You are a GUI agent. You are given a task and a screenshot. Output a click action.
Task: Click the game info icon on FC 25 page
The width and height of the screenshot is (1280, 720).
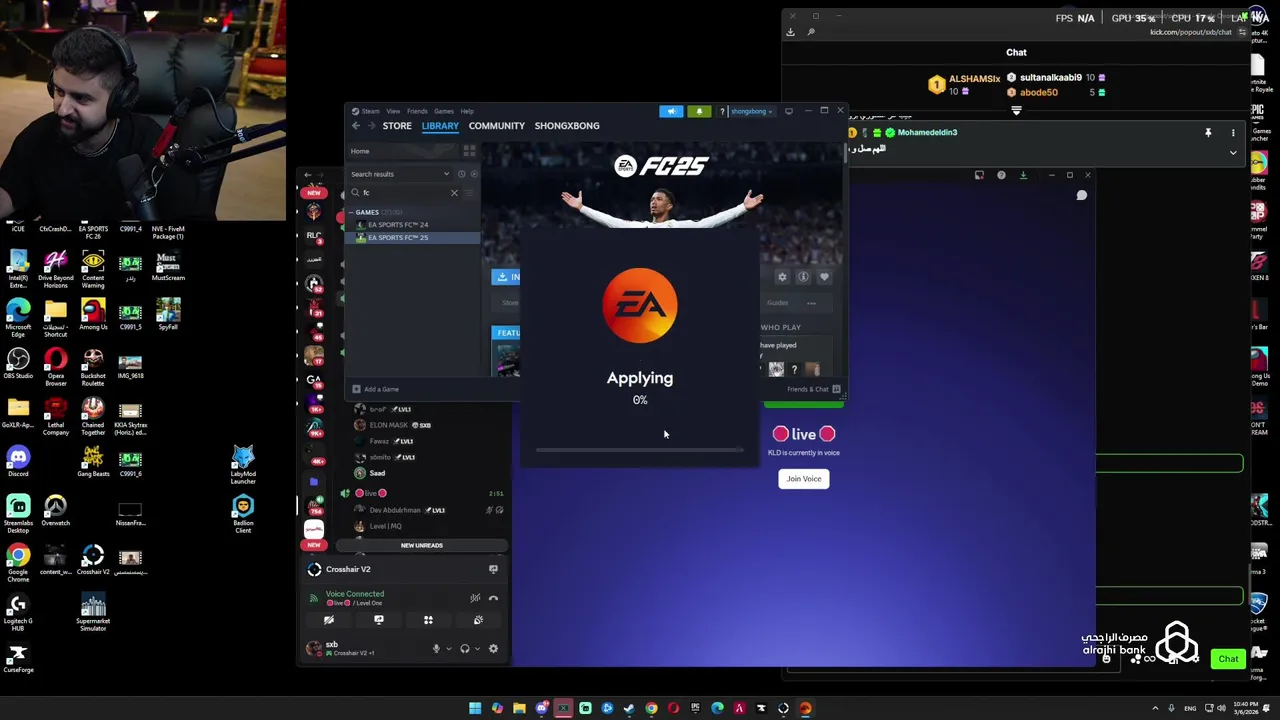point(803,277)
